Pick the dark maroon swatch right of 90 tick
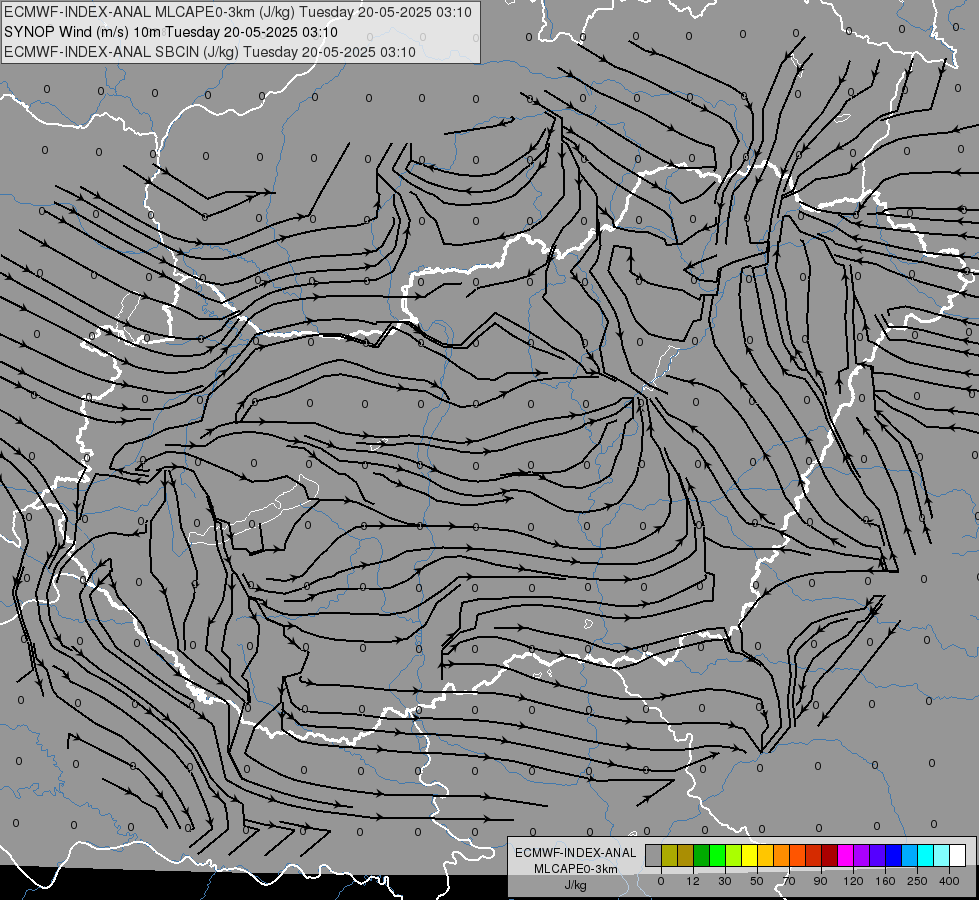Image resolution: width=979 pixels, height=900 pixels. click(x=830, y=855)
